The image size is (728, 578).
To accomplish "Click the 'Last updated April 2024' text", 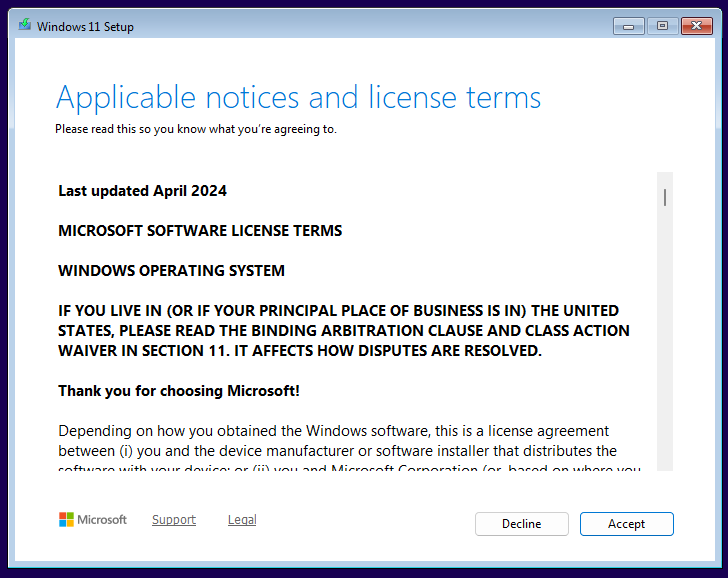I will (143, 191).
